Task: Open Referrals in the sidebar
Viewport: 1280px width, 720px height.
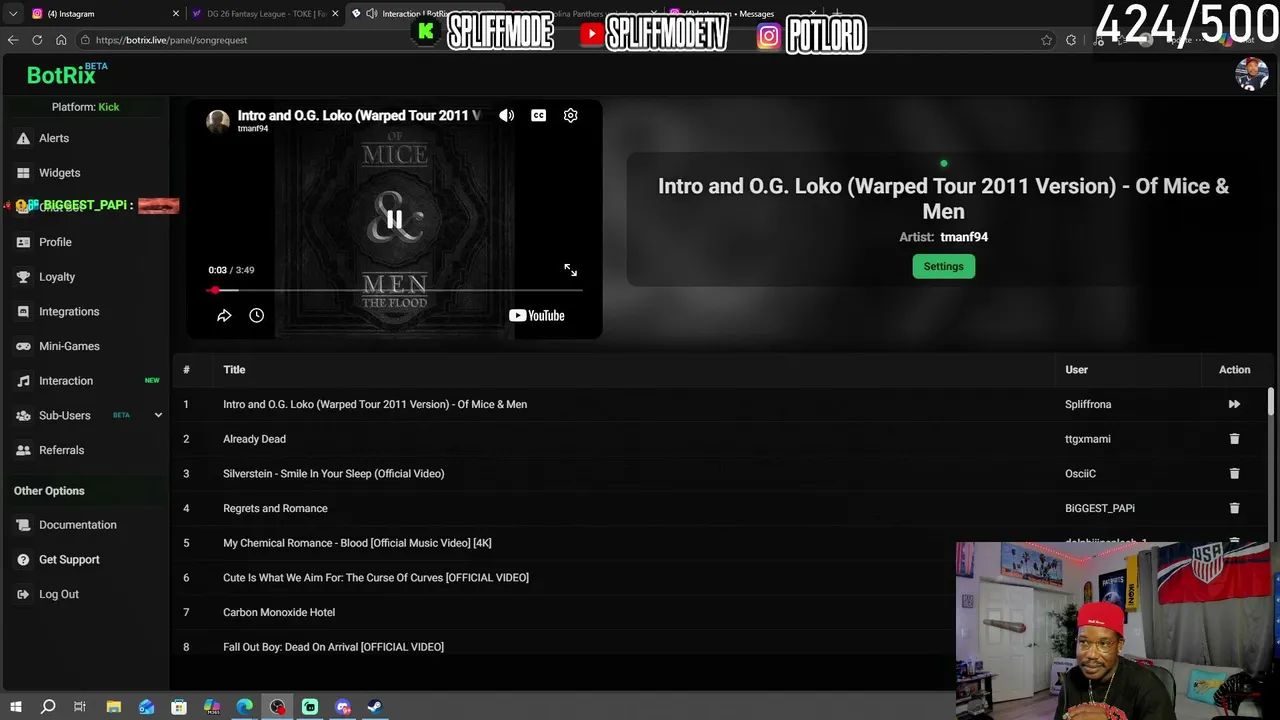Action: pos(61,450)
